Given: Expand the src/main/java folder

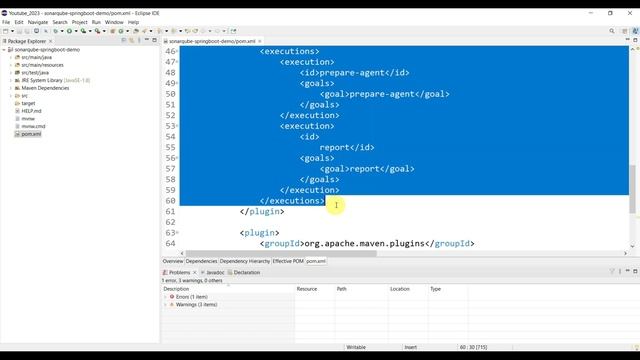Looking at the screenshot, I should 11,58.
